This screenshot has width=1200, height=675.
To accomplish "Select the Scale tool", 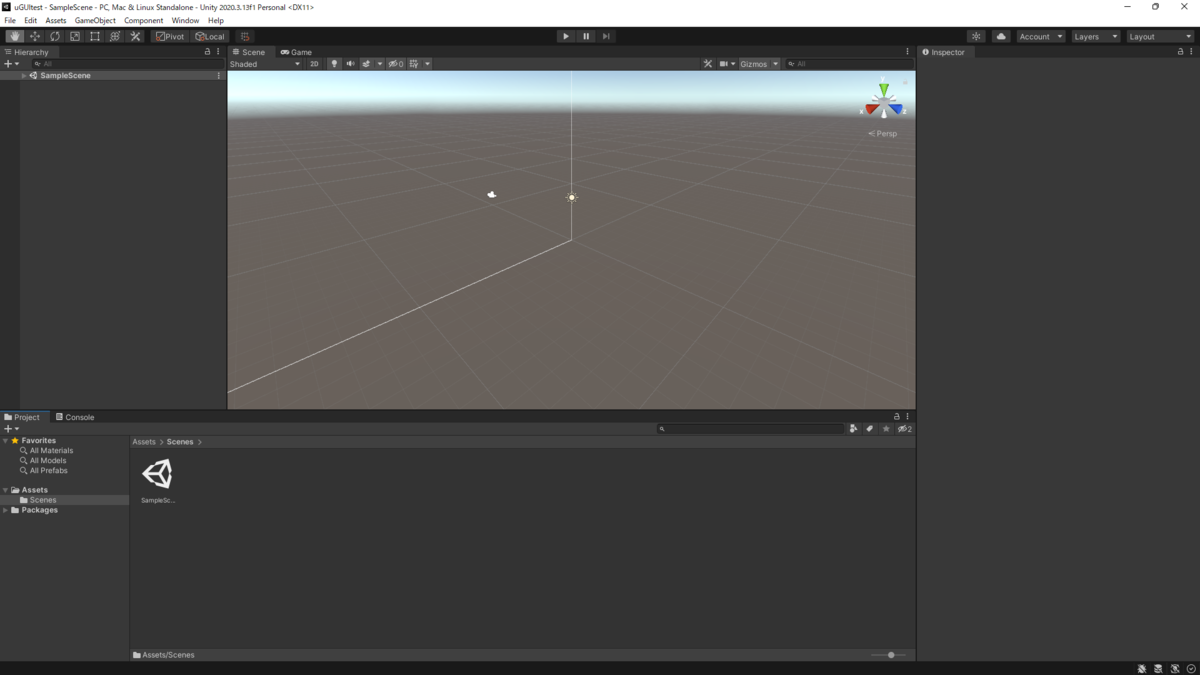I will click(74, 36).
